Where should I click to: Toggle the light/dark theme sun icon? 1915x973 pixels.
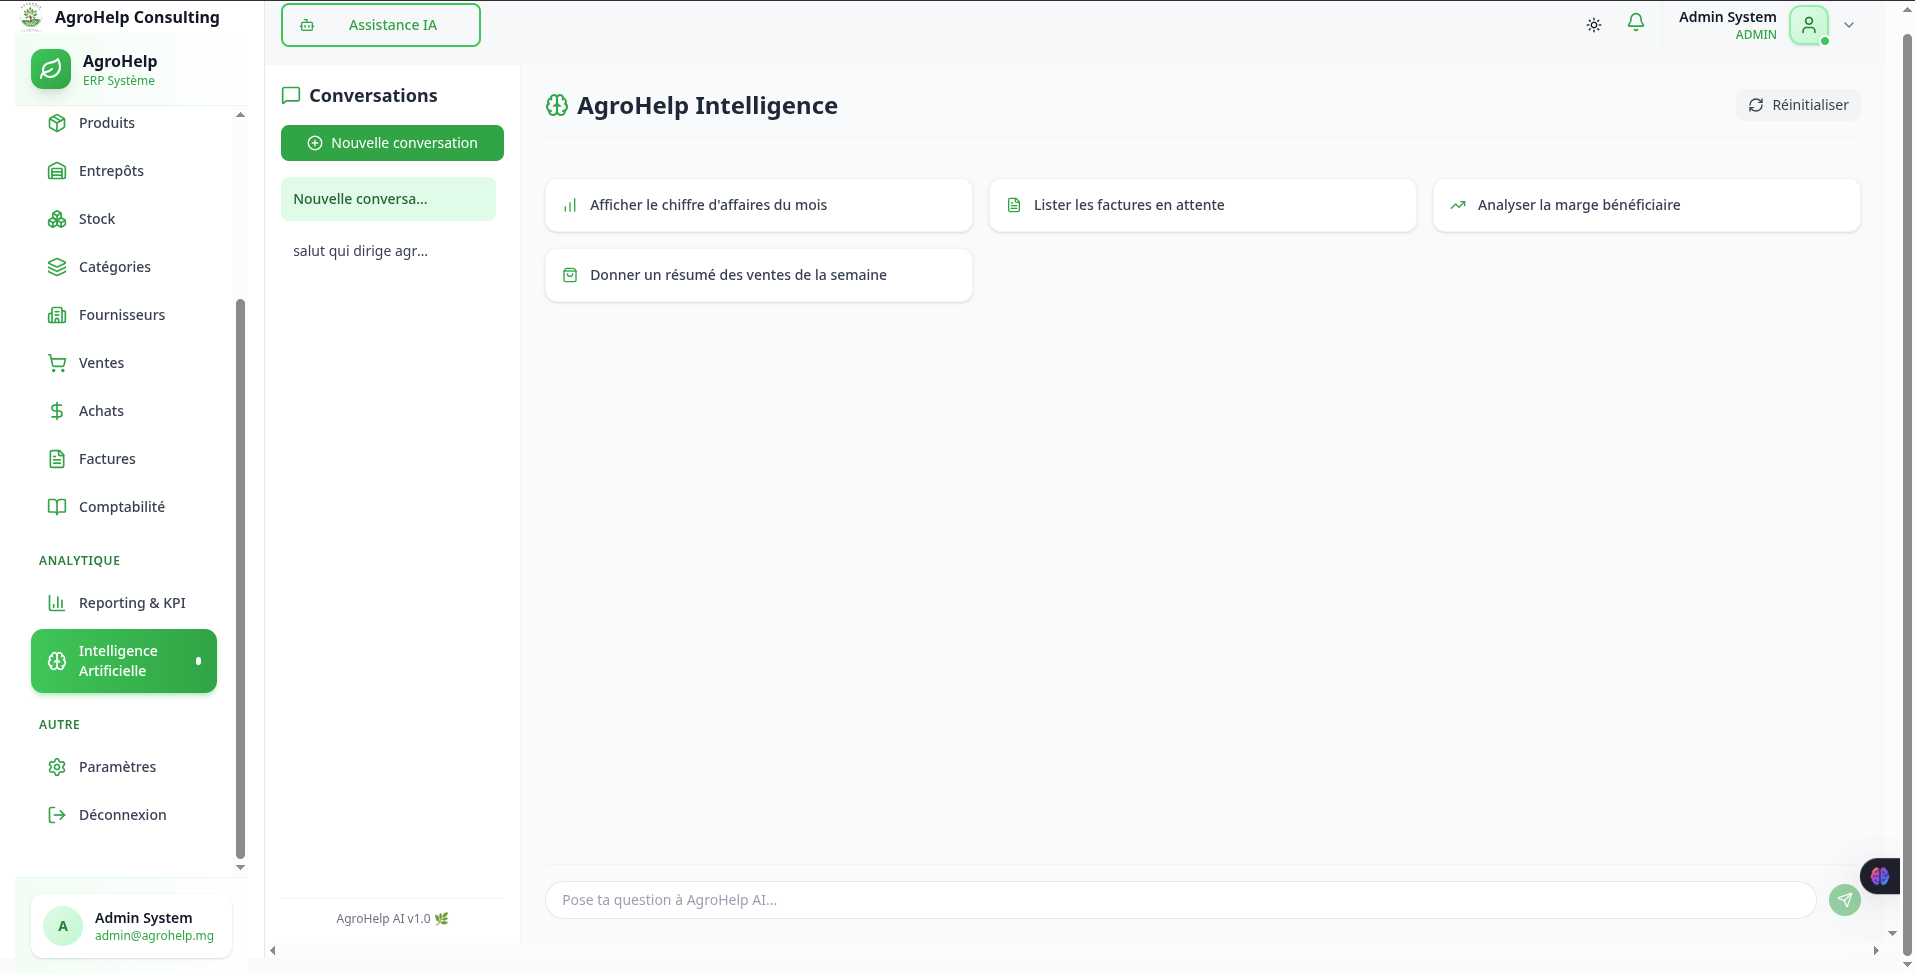point(1593,25)
